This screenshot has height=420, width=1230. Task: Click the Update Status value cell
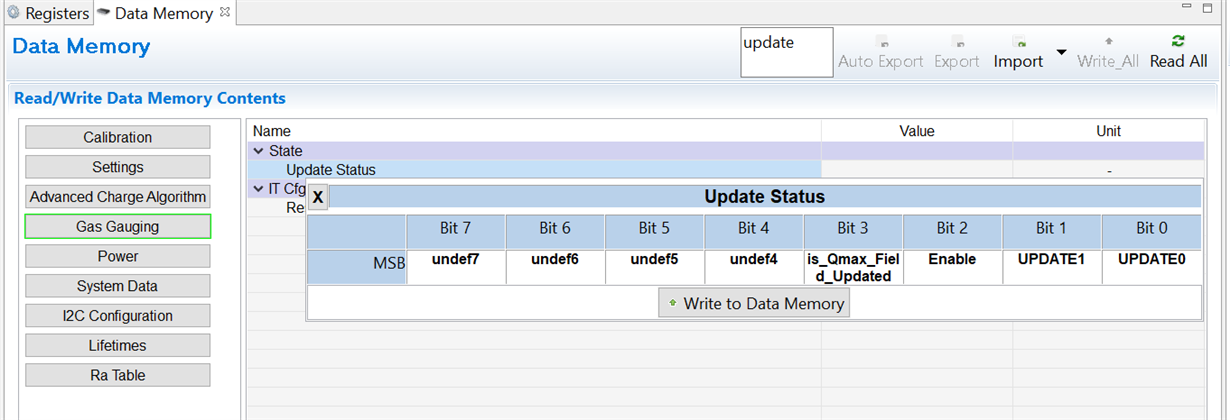coord(917,170)
